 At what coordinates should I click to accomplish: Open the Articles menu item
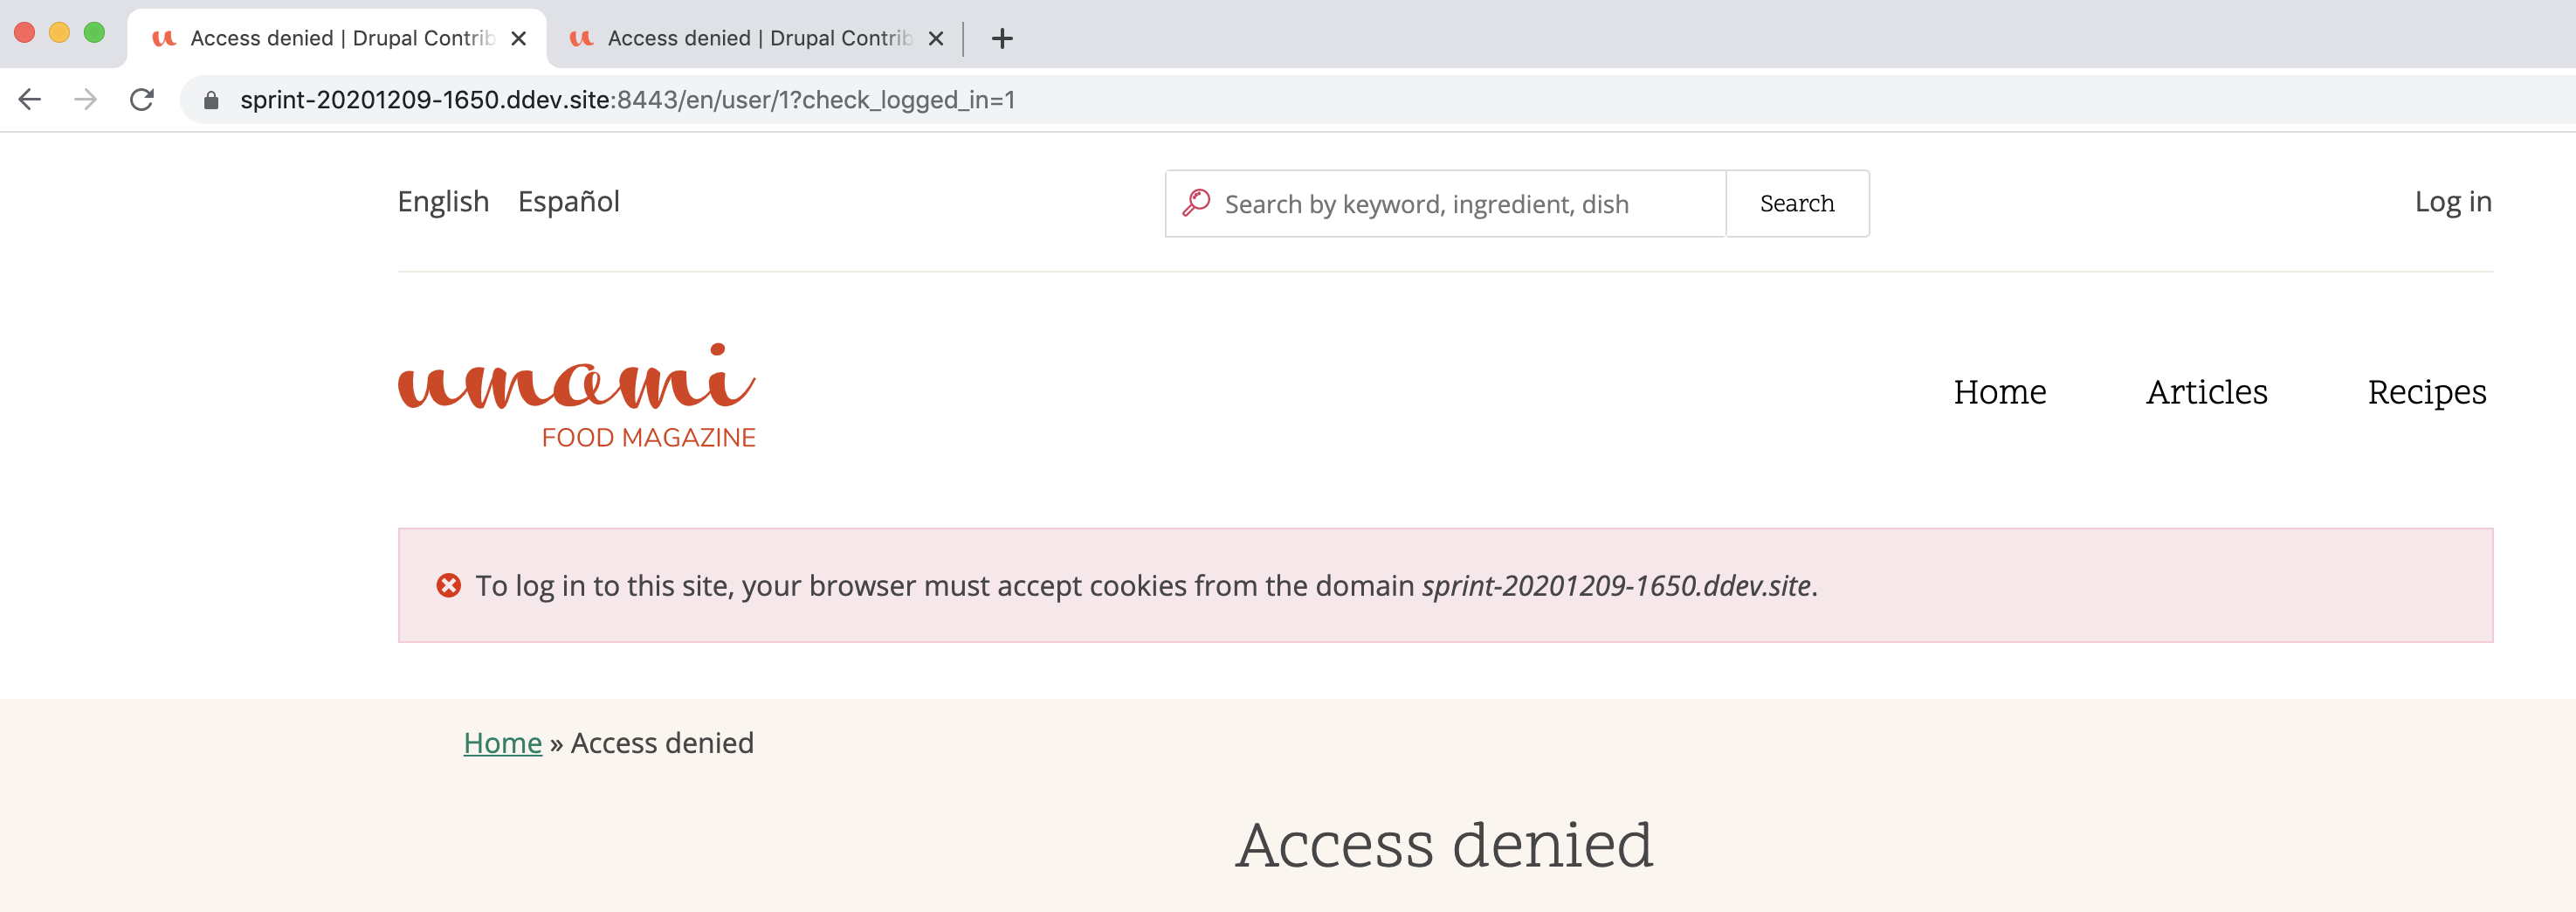(2206, 391)
